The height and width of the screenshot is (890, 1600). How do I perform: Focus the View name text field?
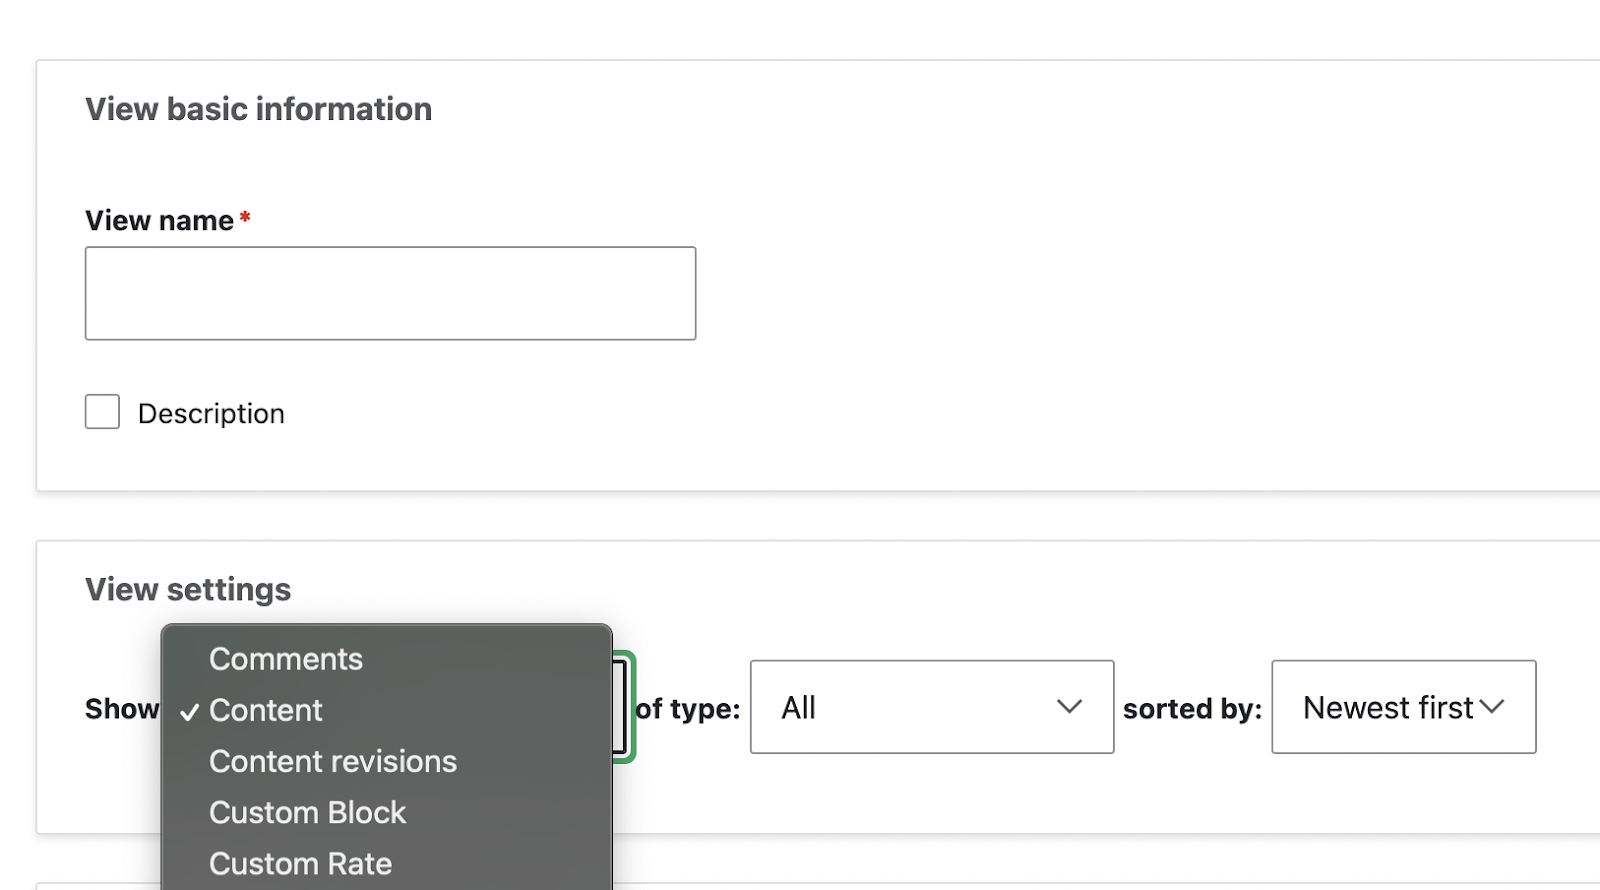[x=390, y=294]
